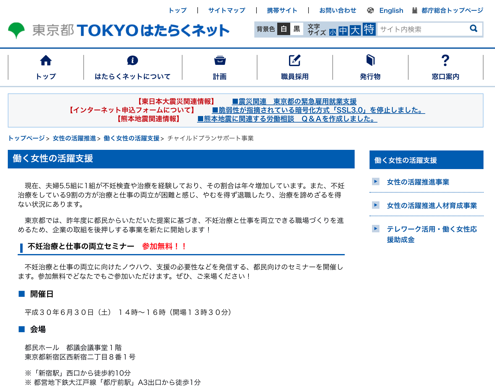The image size is (495, 389).
Task: Switch to the English site
Action: pyautogui.click(x=391, y=10)
